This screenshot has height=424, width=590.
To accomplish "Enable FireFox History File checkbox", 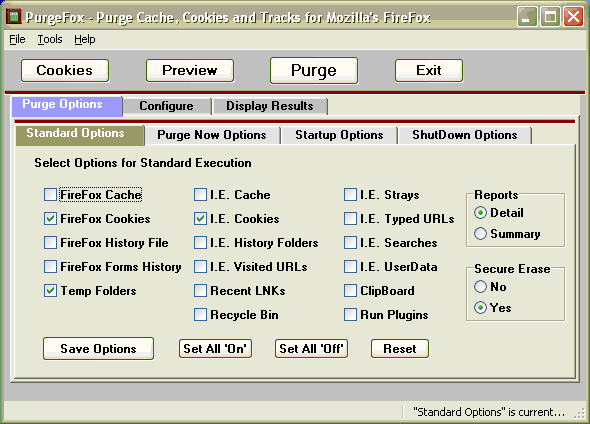I will click(x=50, y=243).
